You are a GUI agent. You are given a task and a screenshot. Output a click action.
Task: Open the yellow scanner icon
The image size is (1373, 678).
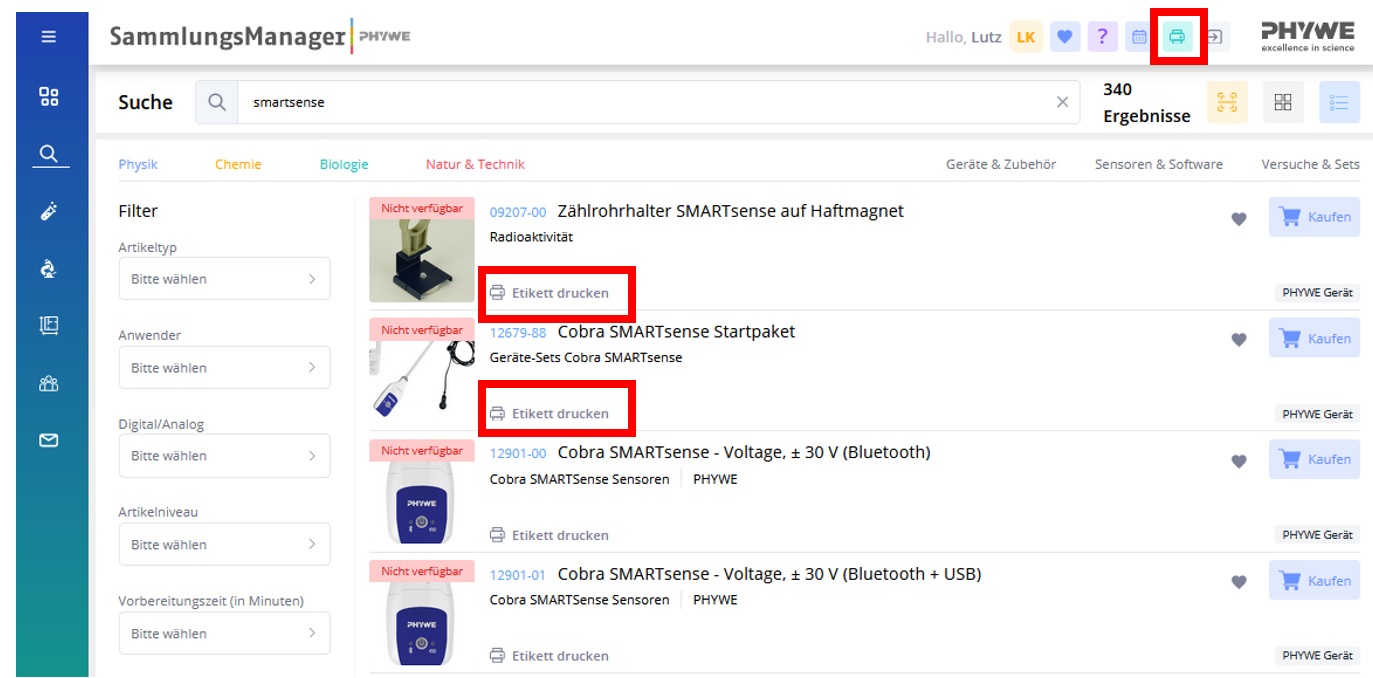[1227, 102]
